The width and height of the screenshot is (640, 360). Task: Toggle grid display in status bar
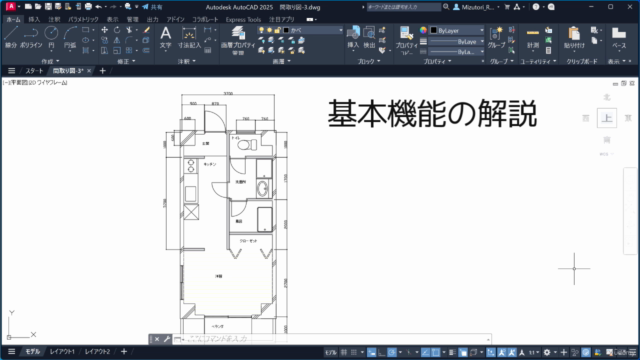coord(344,352)
